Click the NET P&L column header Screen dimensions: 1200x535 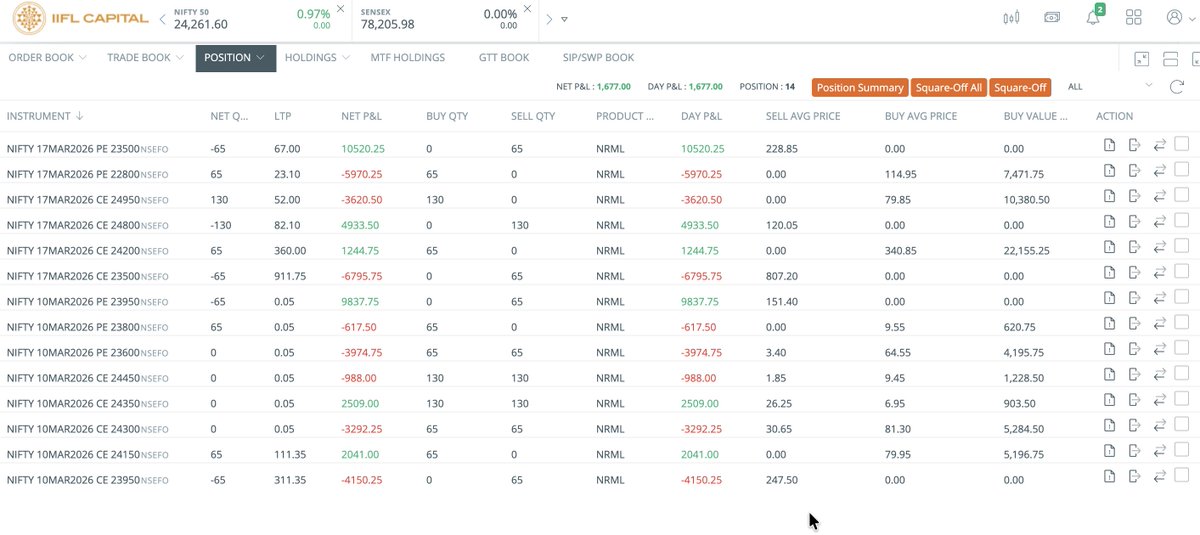point(362,116)
